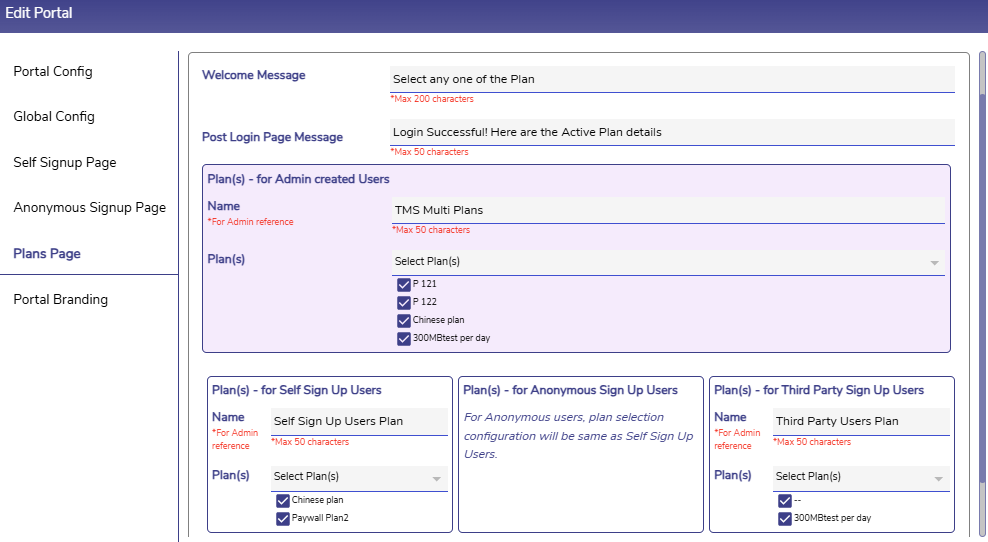Open the Portal Config section
Viewport: 988px width, 542px height.
[53, 72]
